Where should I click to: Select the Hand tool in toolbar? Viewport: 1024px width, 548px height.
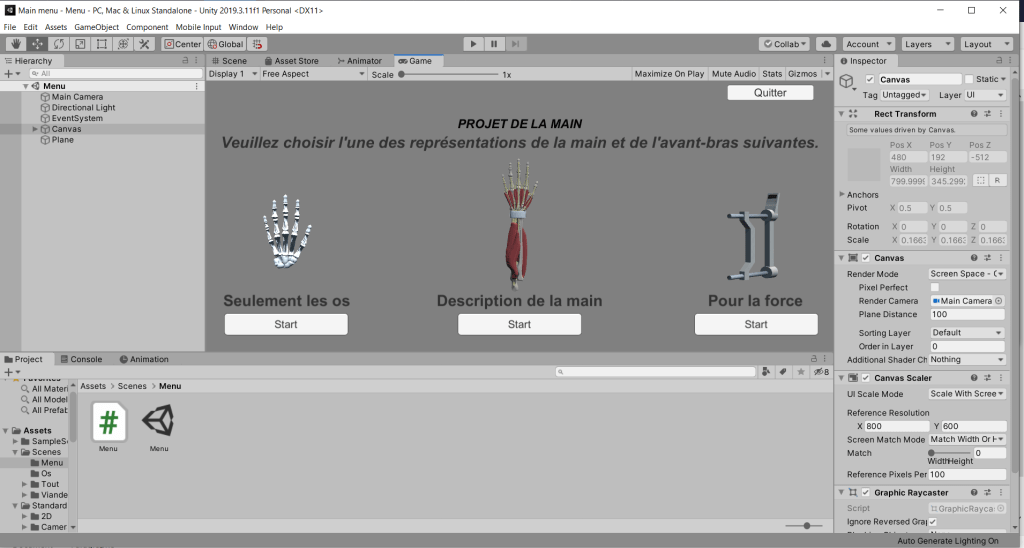[x=16, y=44]
